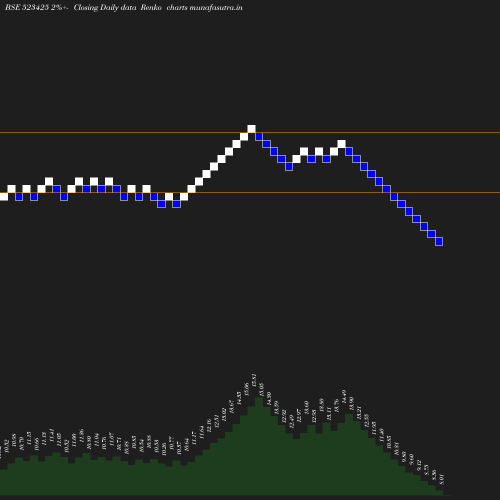The width and height of the screenshot is (500, 500).
Task: Click the 'munafasutra.in' text in the title
Action: point(216,7)
